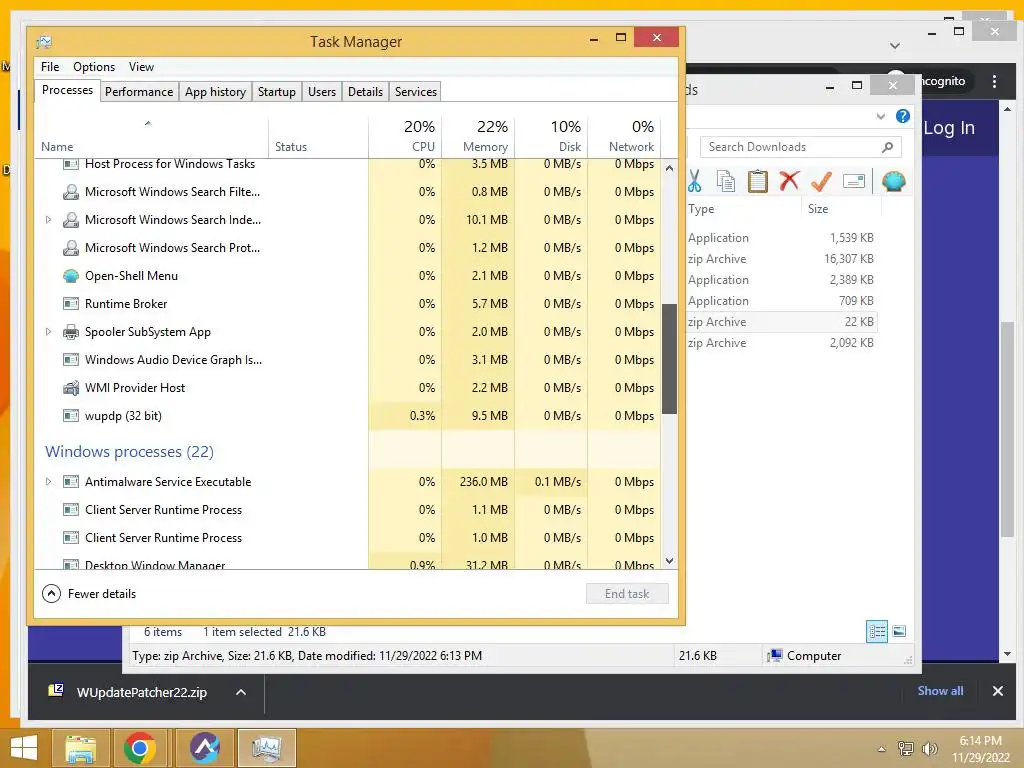1024x768 pixels.
Task: Click the Paste clipboard icon in Downloads toolbar
Action: pos(758,181)
